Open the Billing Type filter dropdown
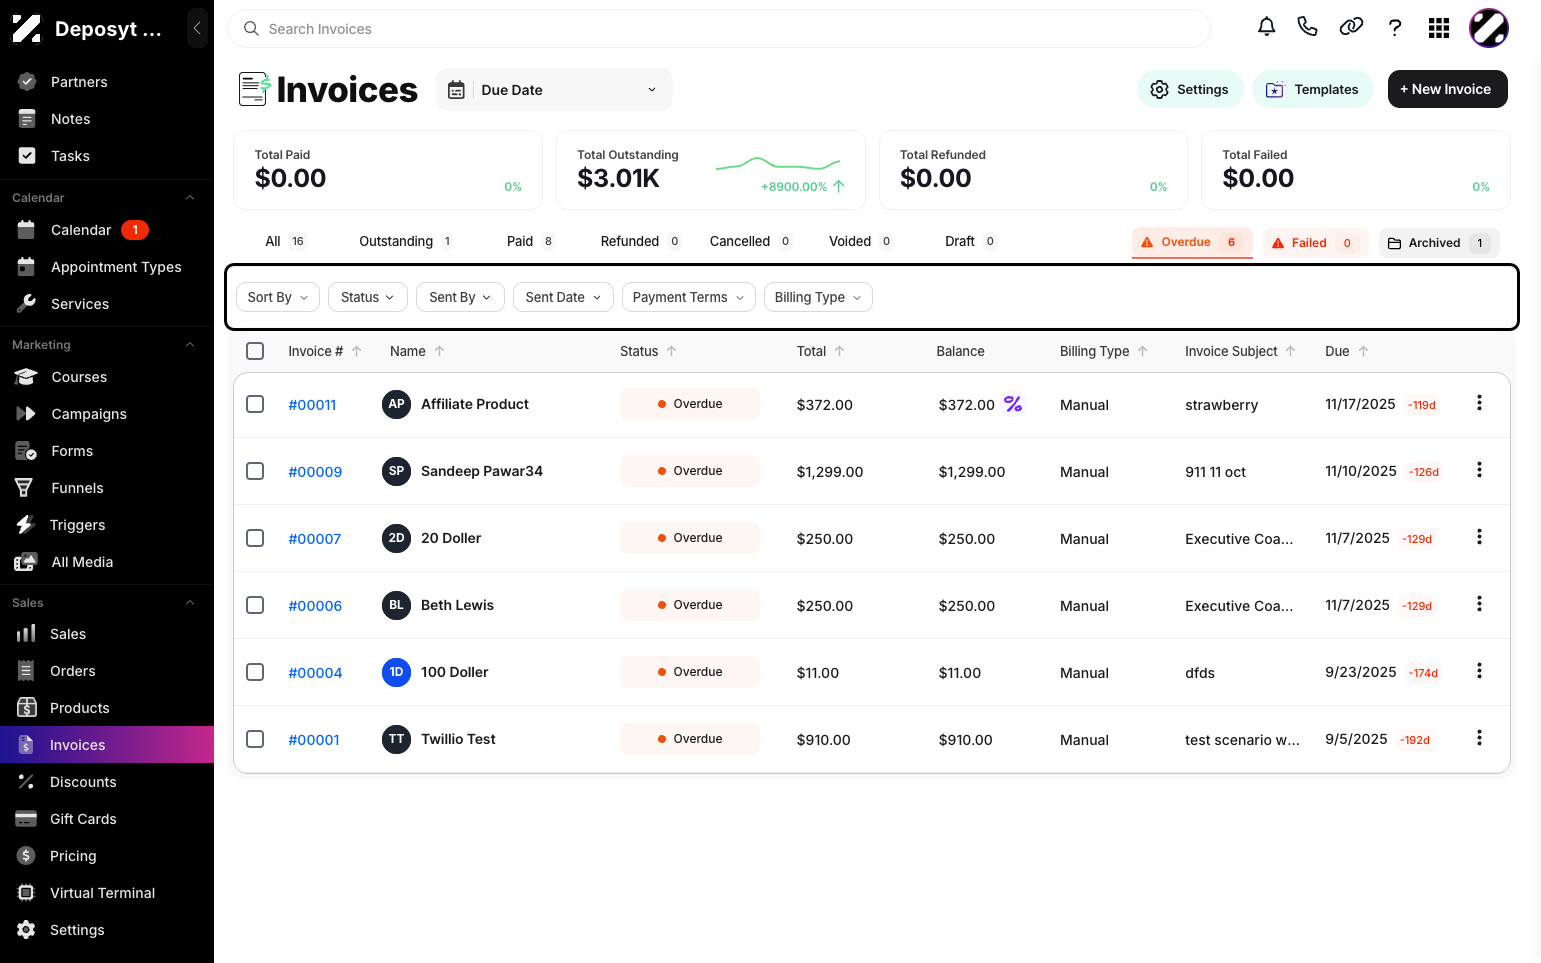The image size is (1541, 963). click(x=818, y=297)
